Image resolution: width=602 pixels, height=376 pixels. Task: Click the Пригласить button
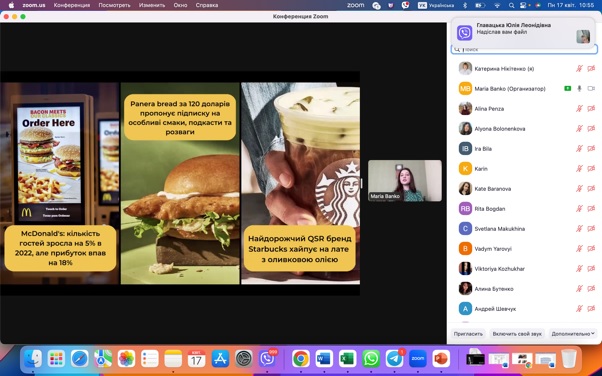[x=468, y=334]
